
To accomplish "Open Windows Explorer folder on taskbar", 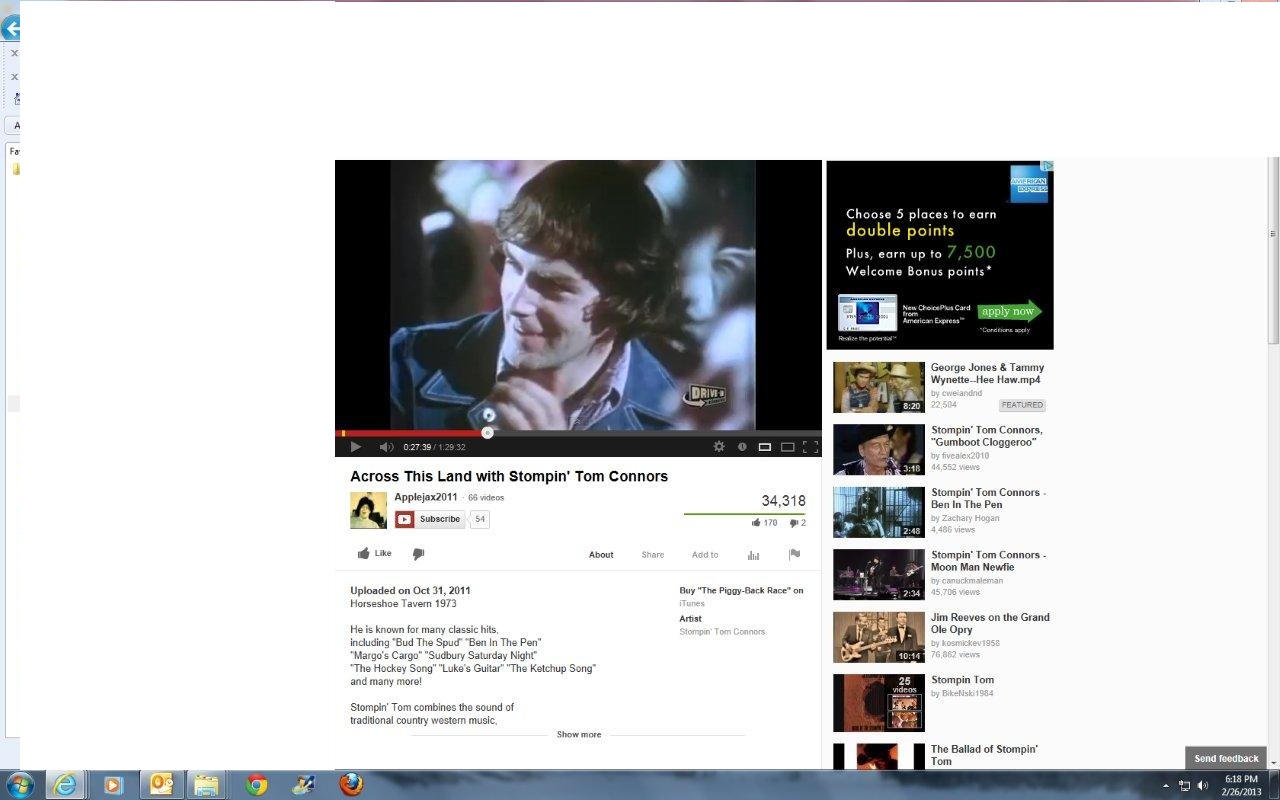I will (x=207, y=785).
